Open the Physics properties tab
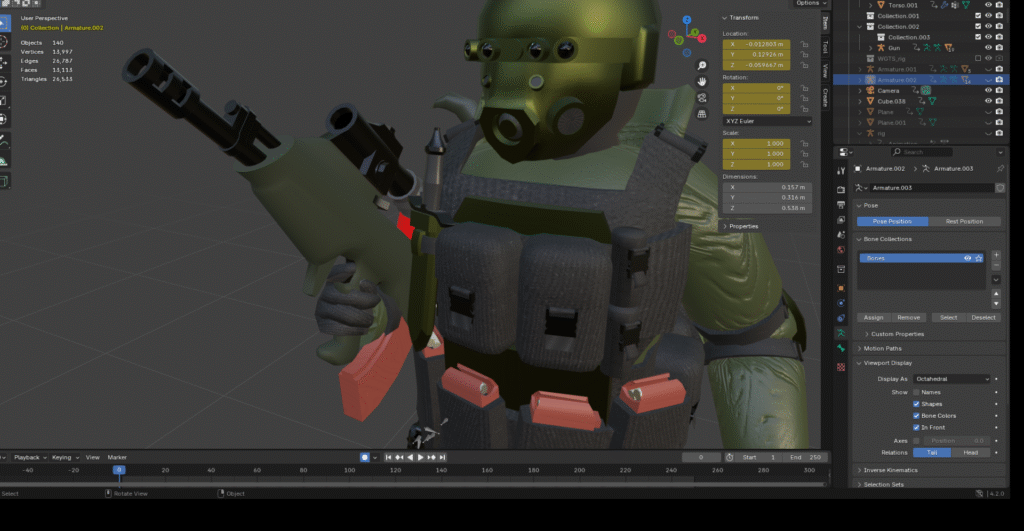Image resolution: width=1024 pixels, height=531 pixels. click(x=841, y=303)
